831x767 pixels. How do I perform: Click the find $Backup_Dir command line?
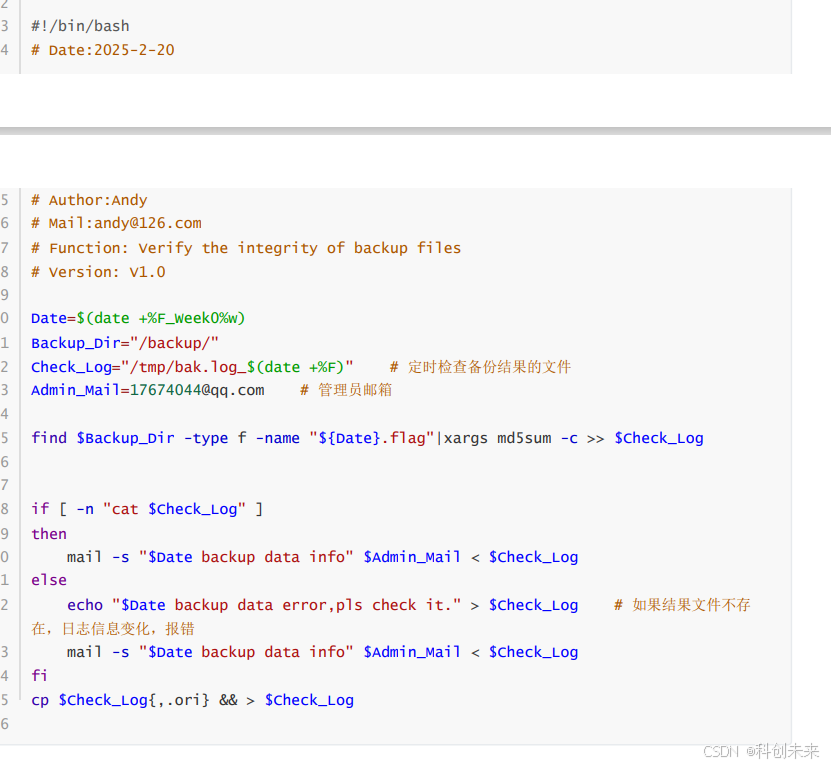[x=367, y=438]
